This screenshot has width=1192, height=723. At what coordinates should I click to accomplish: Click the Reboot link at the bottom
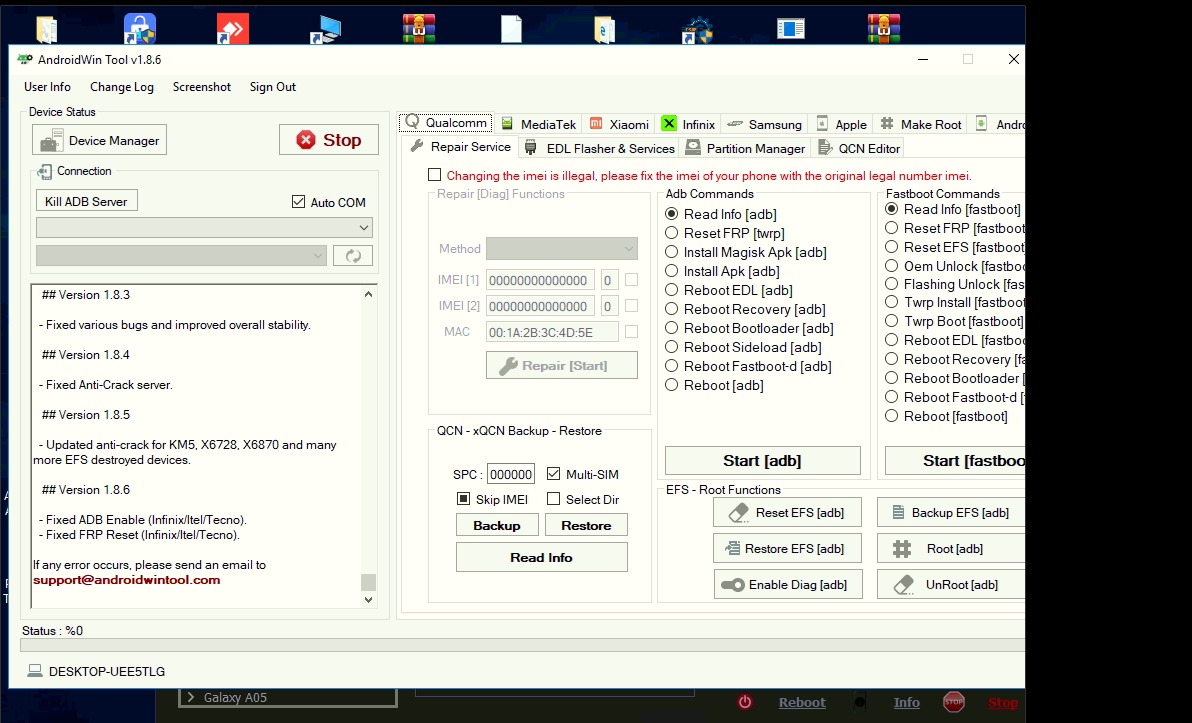[x=802, y=702]
